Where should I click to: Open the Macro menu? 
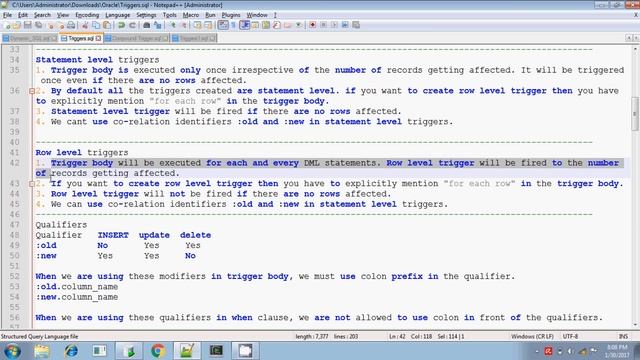(x=191, y=15)
